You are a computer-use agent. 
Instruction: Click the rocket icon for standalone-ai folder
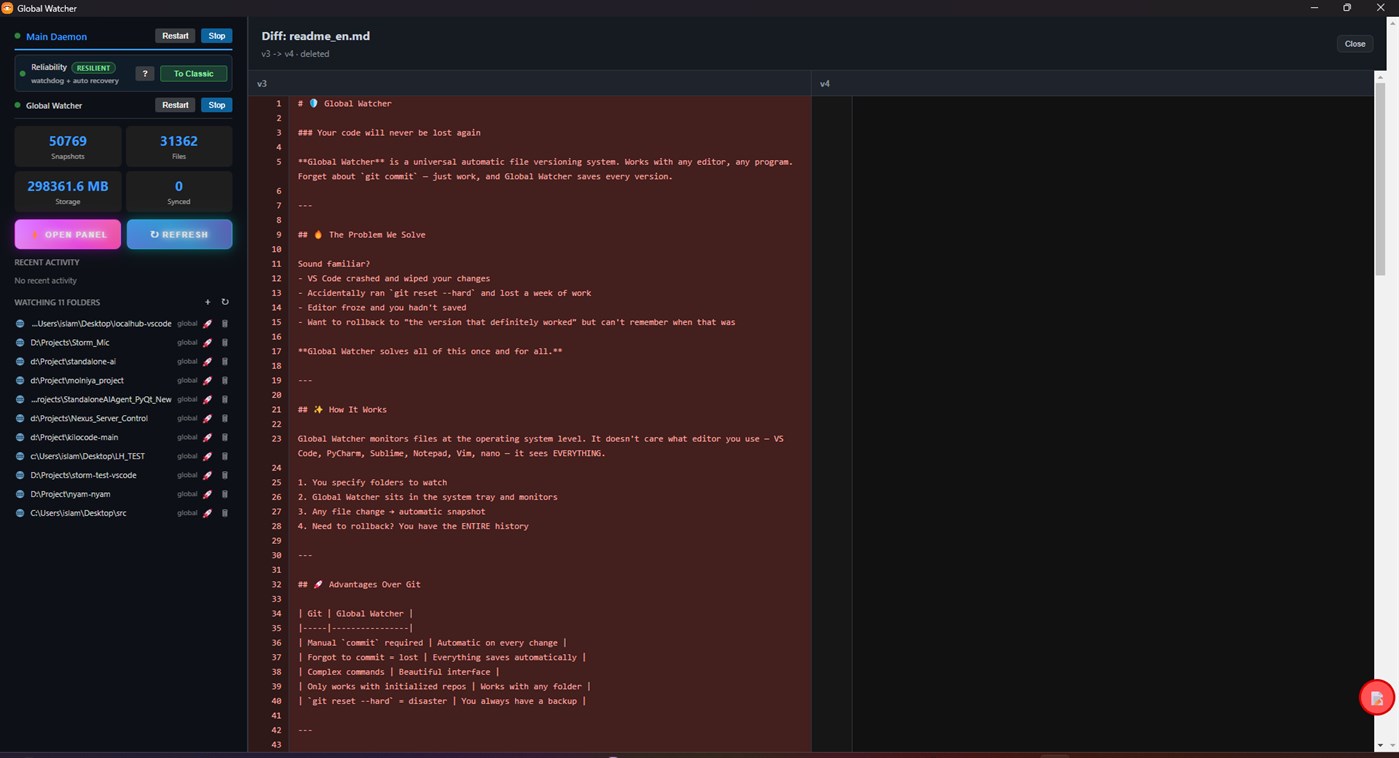(208, 362)
